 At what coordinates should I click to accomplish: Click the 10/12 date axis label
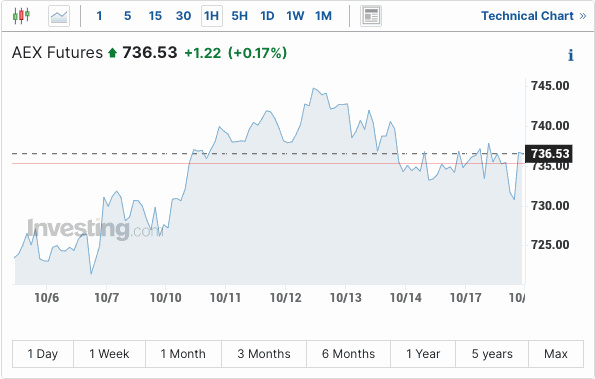(x=285, y=297)
